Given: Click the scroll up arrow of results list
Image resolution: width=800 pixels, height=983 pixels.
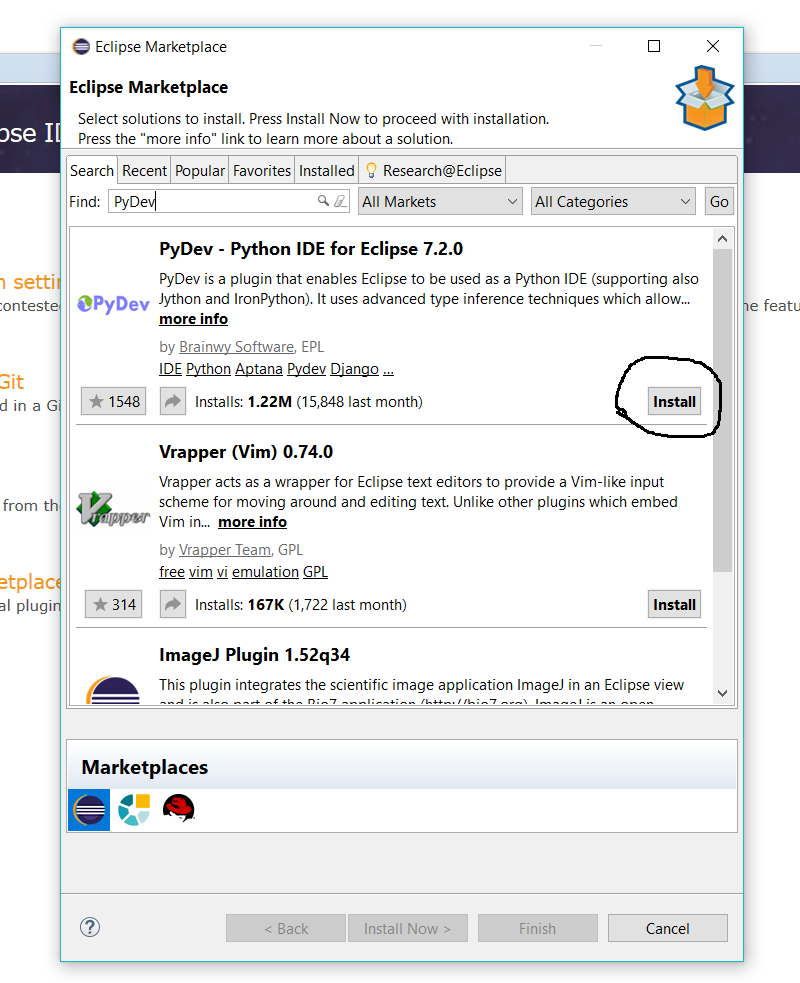Looking at the screenshot, I should pyautogui.click(x=722, y=239).
